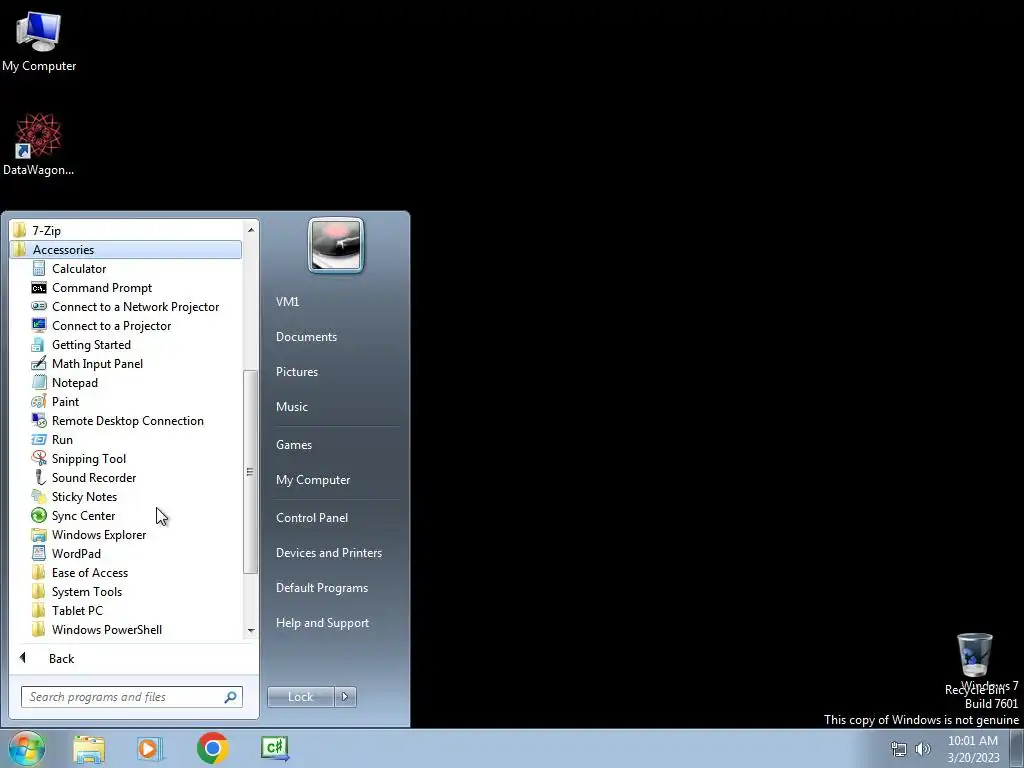Select the Recycle Bin desktop icon
The width and height of the screenshot is (1024, 768).
coord(974,663)
